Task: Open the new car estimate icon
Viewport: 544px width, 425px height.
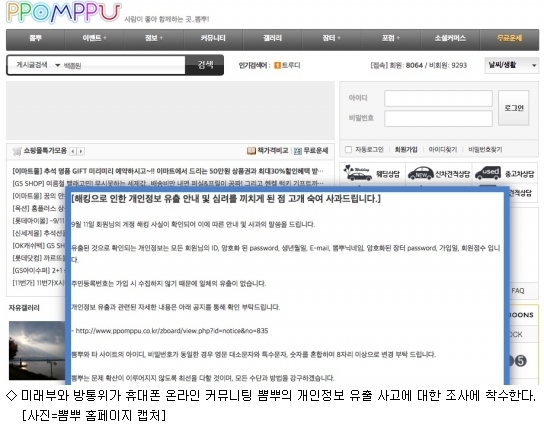Action: 420,173
